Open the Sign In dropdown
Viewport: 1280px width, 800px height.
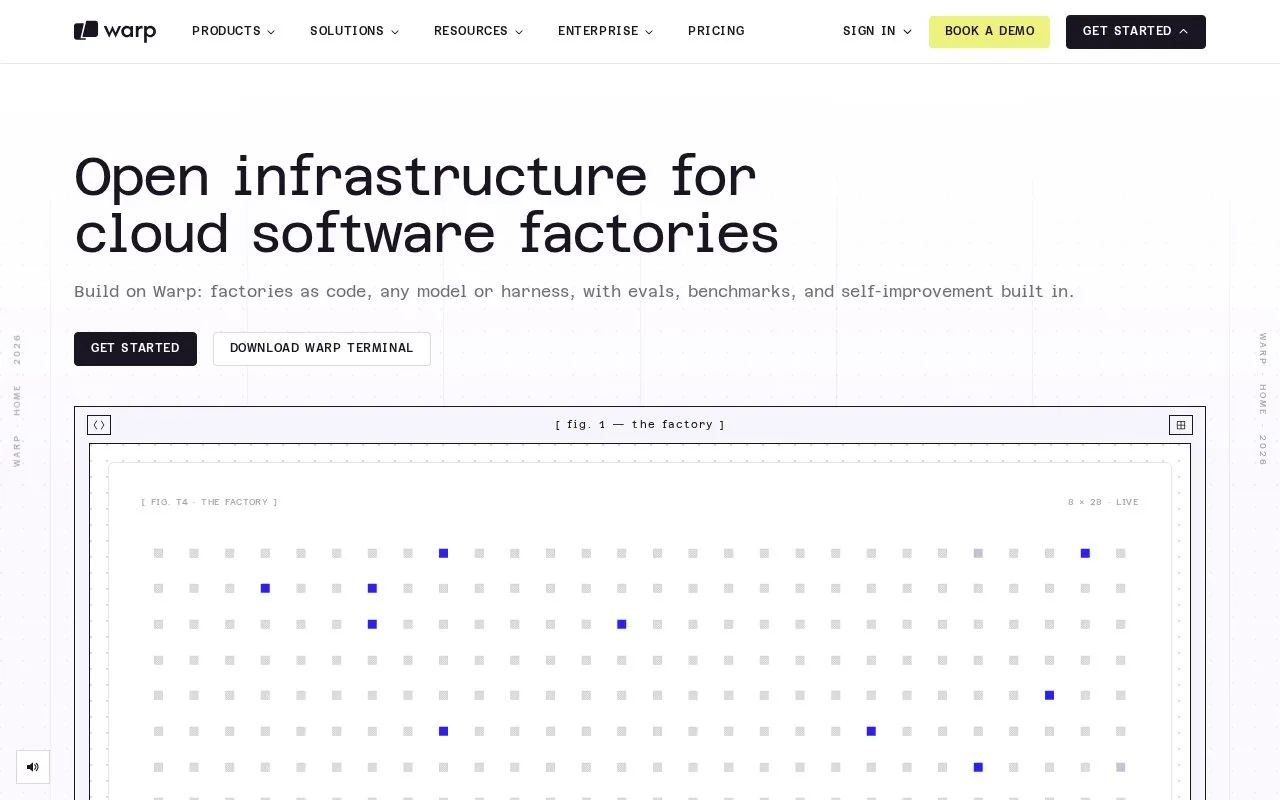pyautogui.click(x=877, y=31)
